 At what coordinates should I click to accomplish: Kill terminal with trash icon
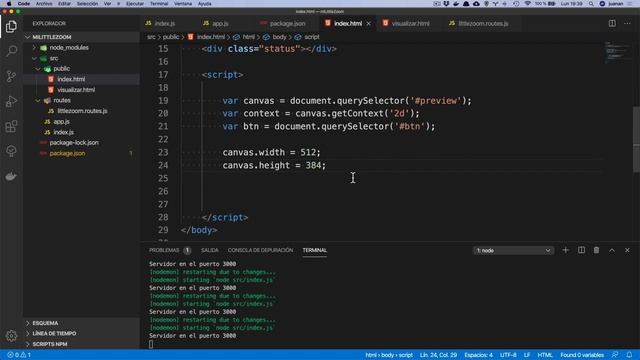(596, 250)
